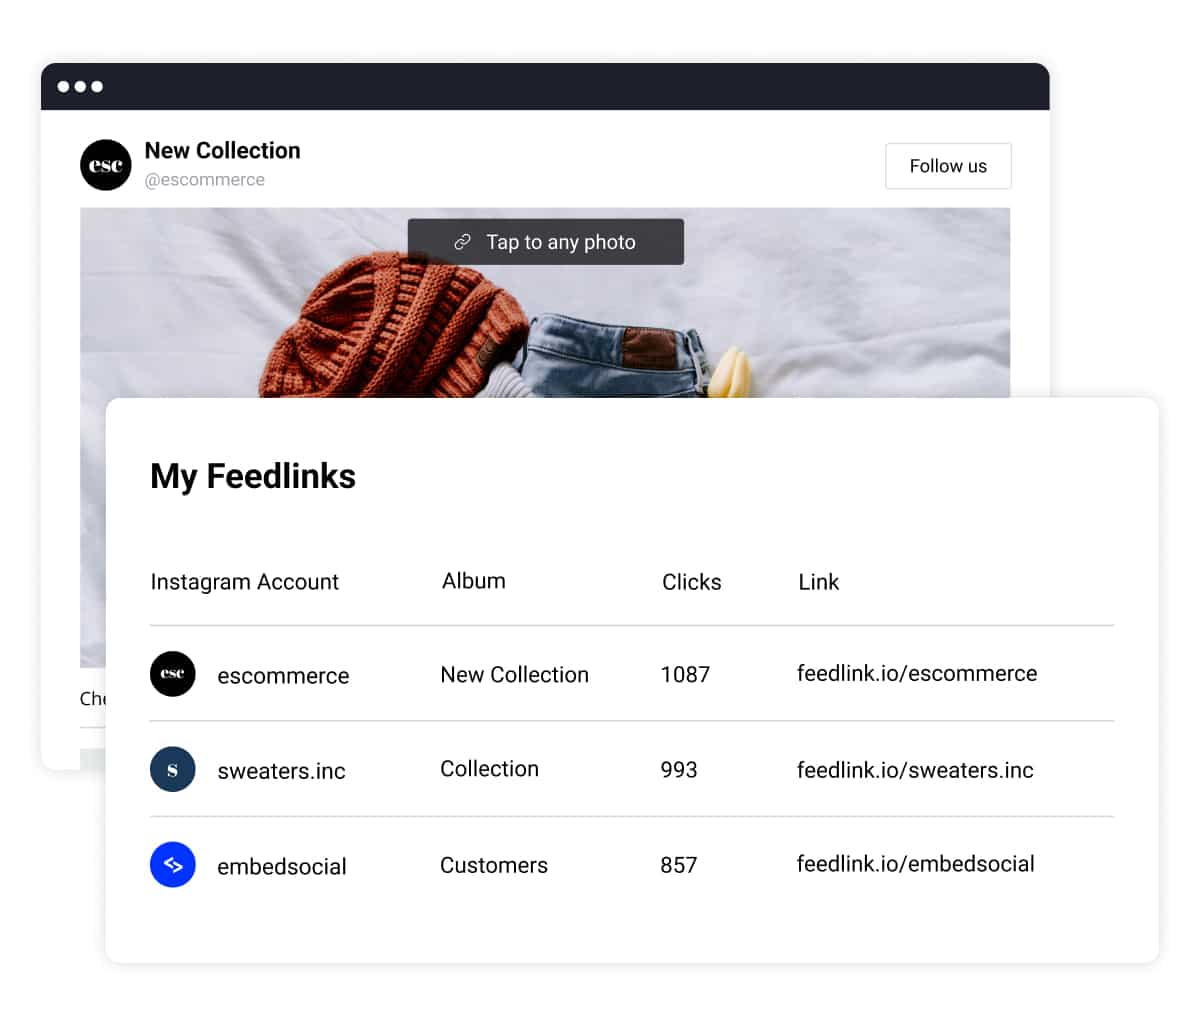
Task: Click the window control dots
Action: pyautogui.click(x=80, y=86)
